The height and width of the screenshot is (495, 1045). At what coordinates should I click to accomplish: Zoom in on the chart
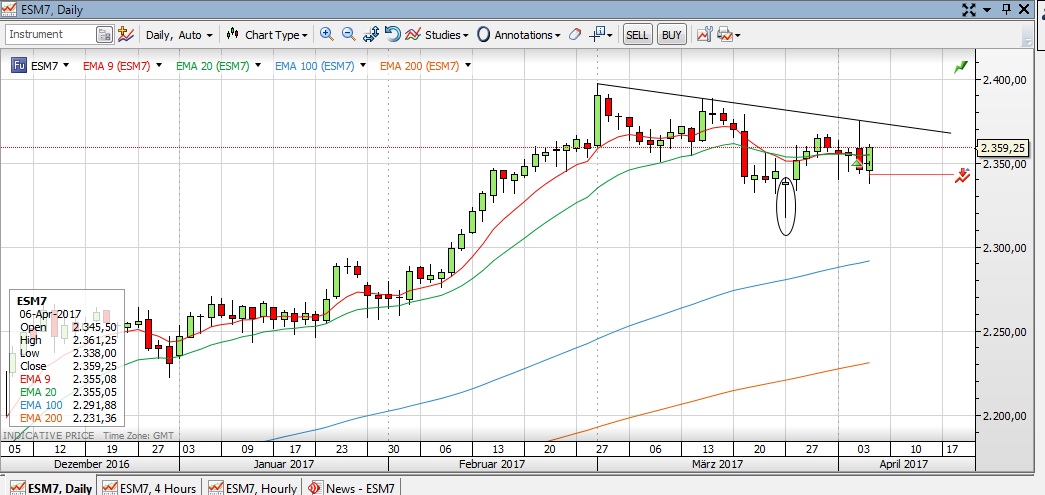click(327, 34)
